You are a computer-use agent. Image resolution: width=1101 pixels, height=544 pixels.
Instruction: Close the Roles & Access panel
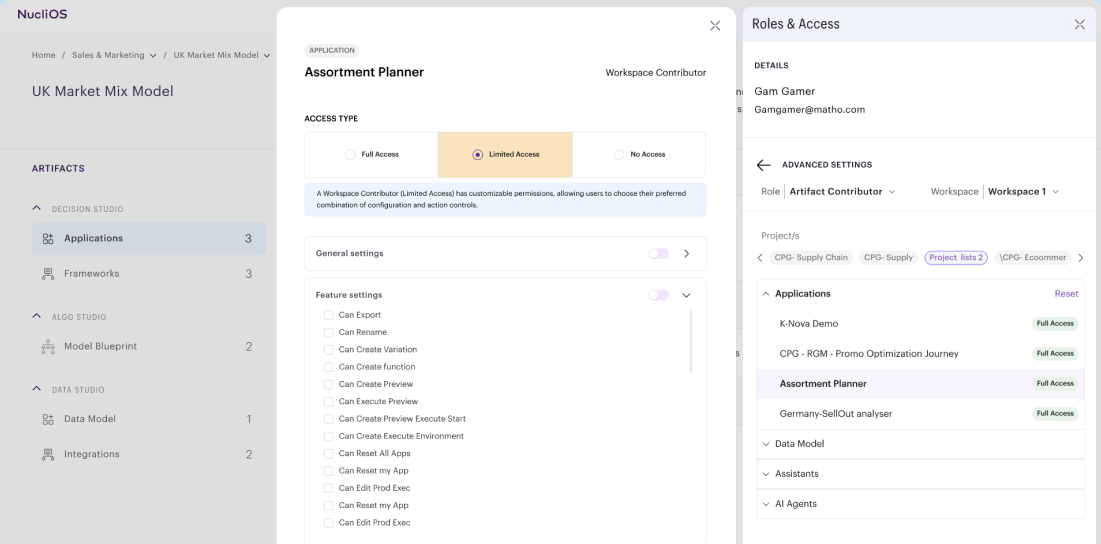click(x=1080, y=25)
